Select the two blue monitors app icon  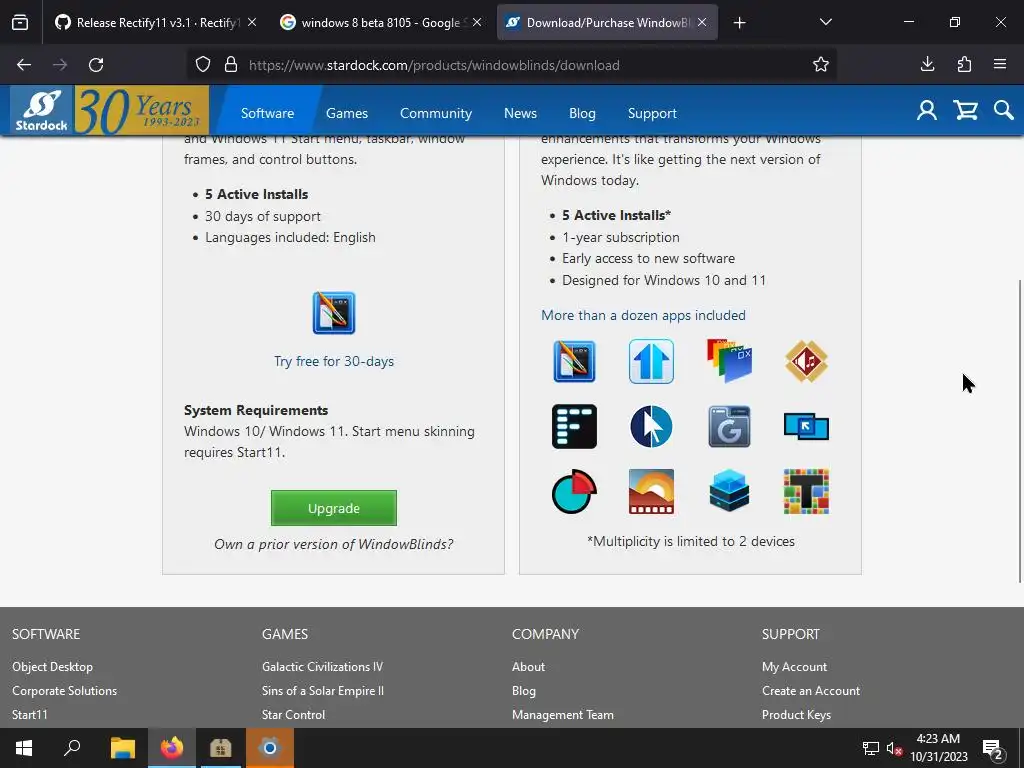(x=807, y=427)
